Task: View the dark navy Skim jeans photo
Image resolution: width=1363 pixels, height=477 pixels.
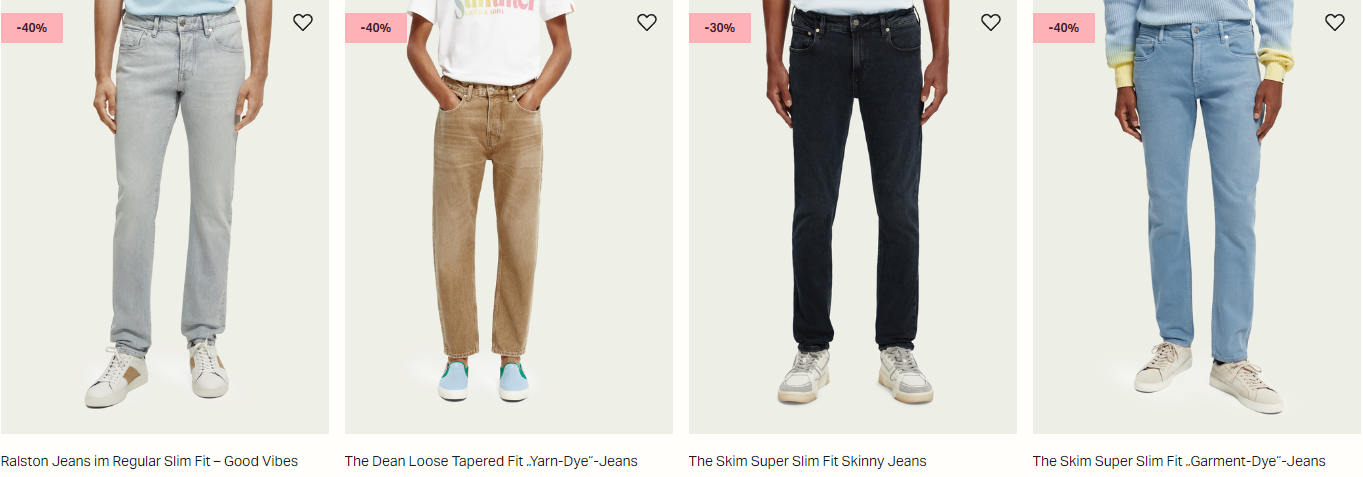Action: 852,216
